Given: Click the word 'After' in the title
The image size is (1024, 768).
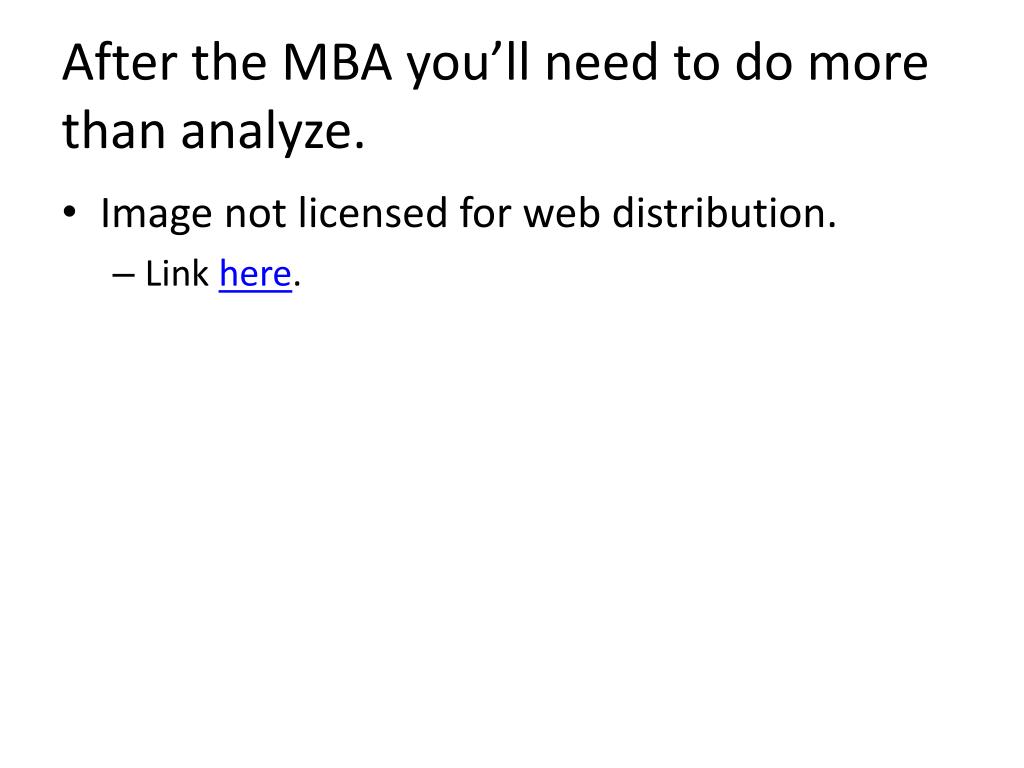Looking at the screenshot, I should [x=120, y=61].
